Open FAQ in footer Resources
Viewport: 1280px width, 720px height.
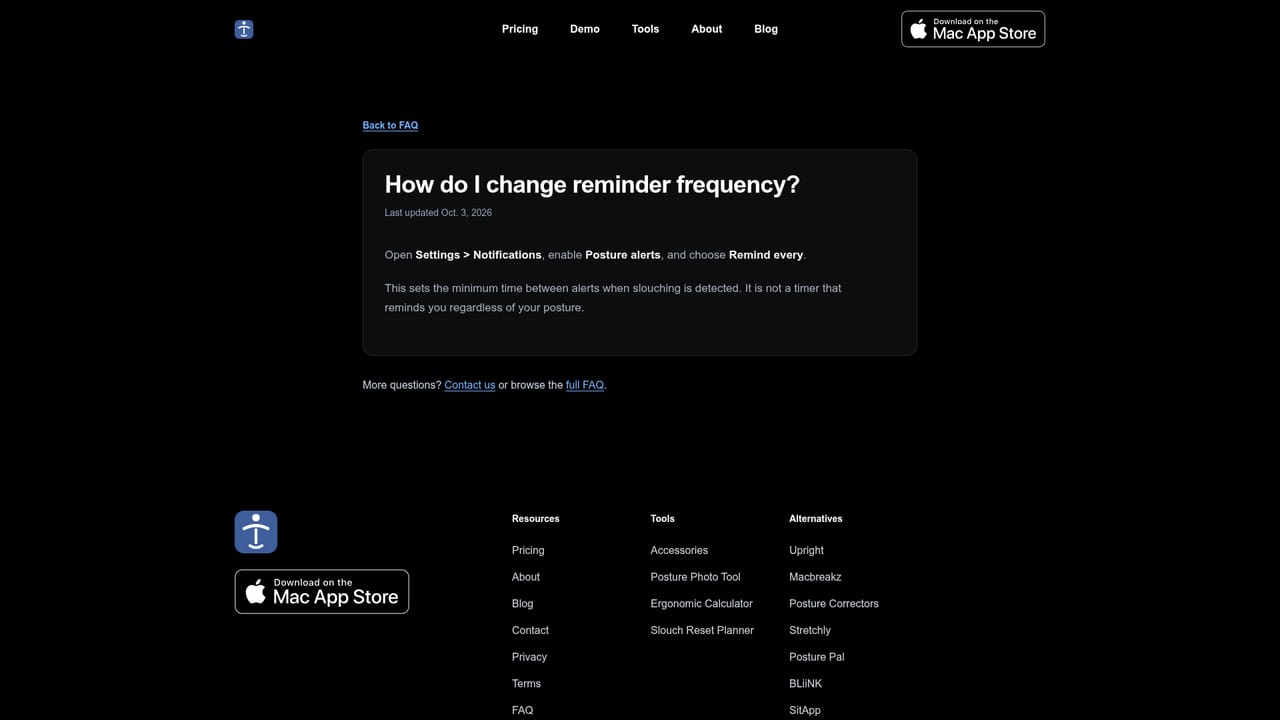(522, 710)
